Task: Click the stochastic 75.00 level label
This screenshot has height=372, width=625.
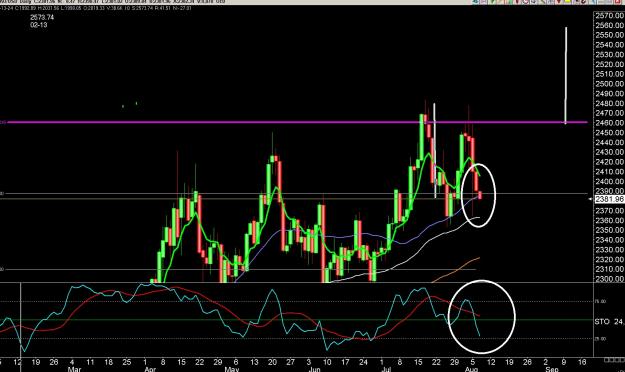Action: click(600, 301)
